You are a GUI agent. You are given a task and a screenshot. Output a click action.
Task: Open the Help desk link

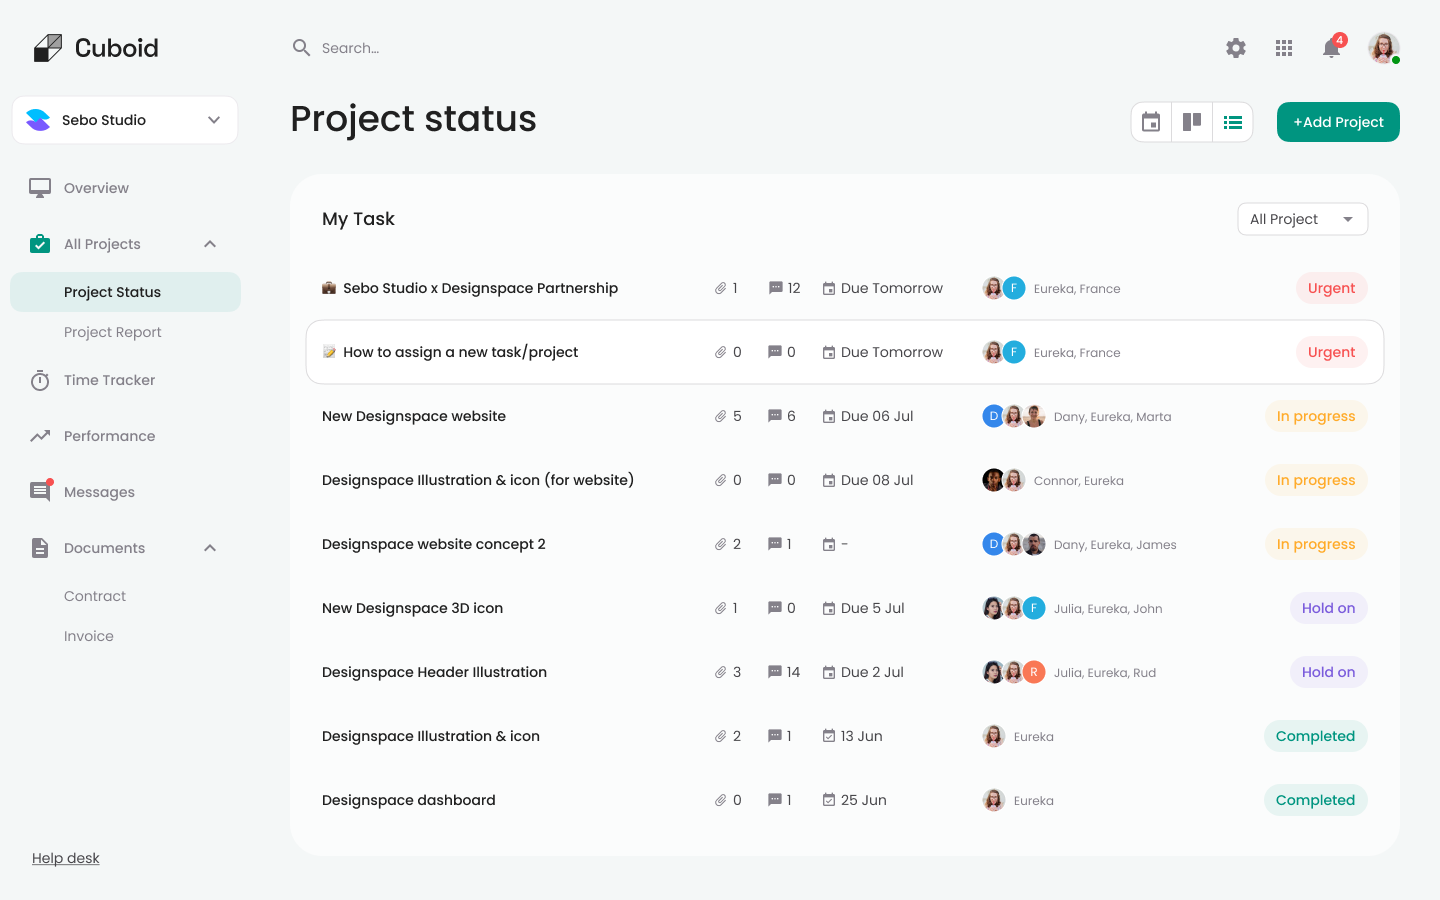tap(65, 857)
